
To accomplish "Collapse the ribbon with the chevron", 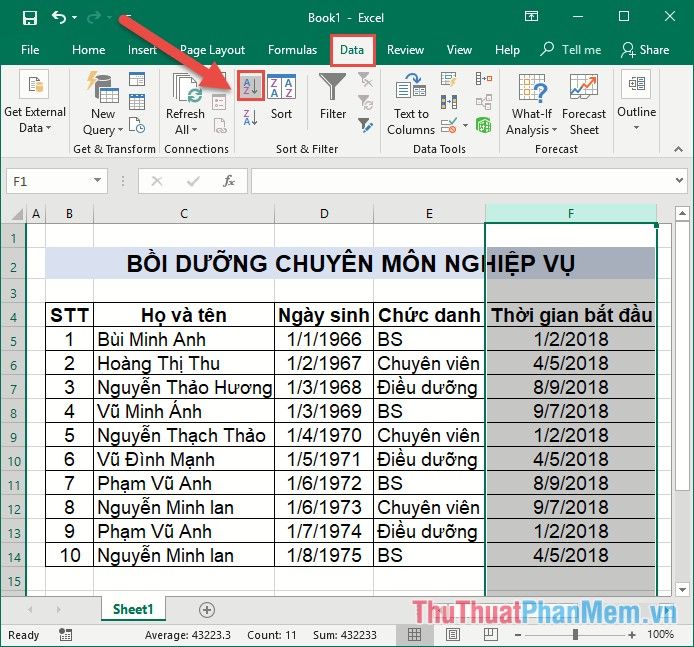I will coord(678,149).
